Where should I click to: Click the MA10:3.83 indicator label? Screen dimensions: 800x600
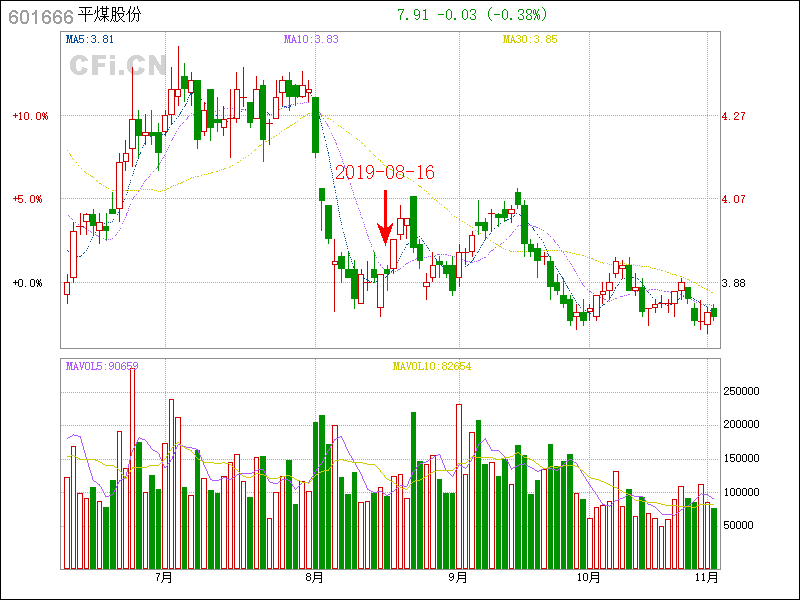click(311, 40)
